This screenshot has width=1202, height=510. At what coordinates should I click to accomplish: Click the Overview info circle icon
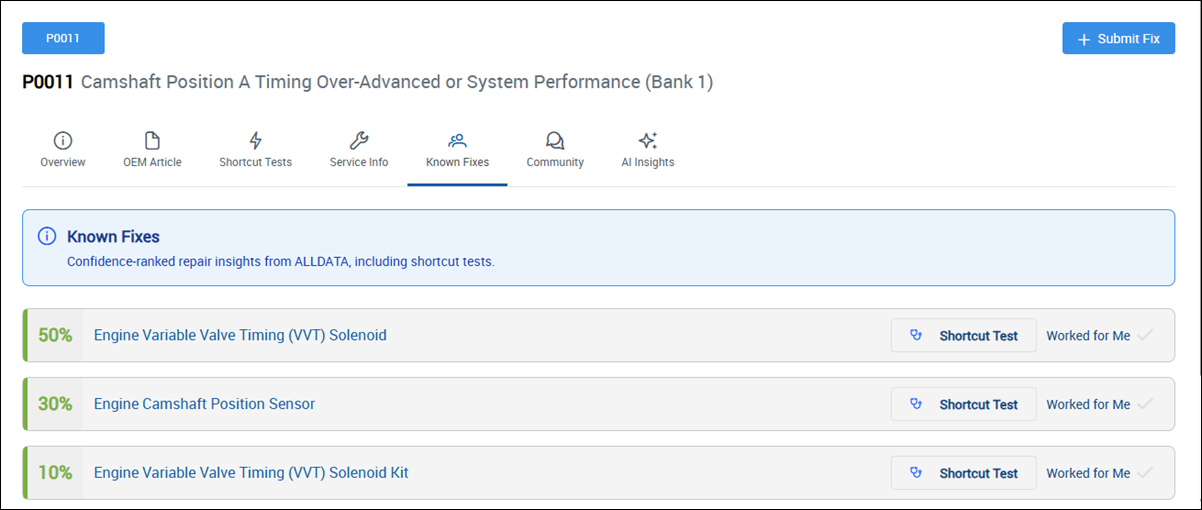[62, 140]
